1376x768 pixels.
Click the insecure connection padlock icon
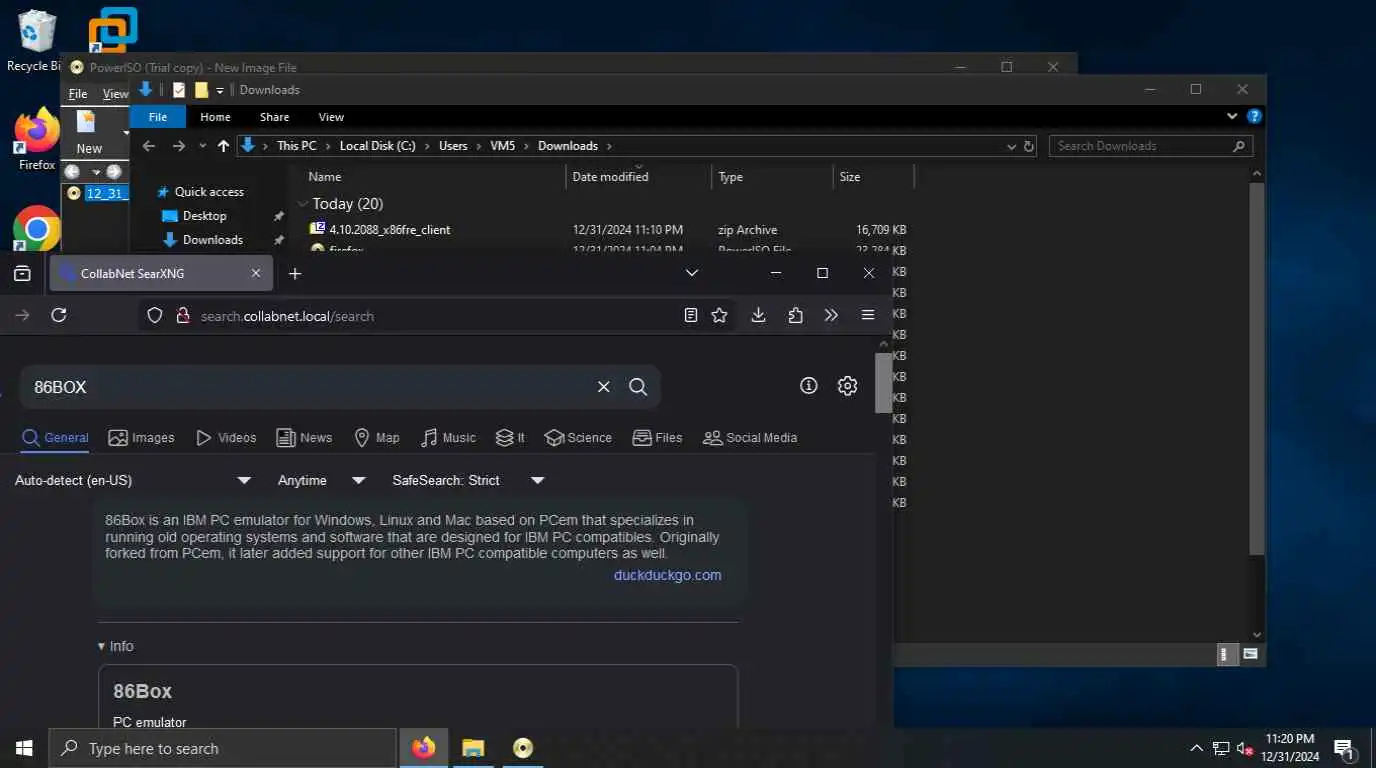[x=182, y=315]
